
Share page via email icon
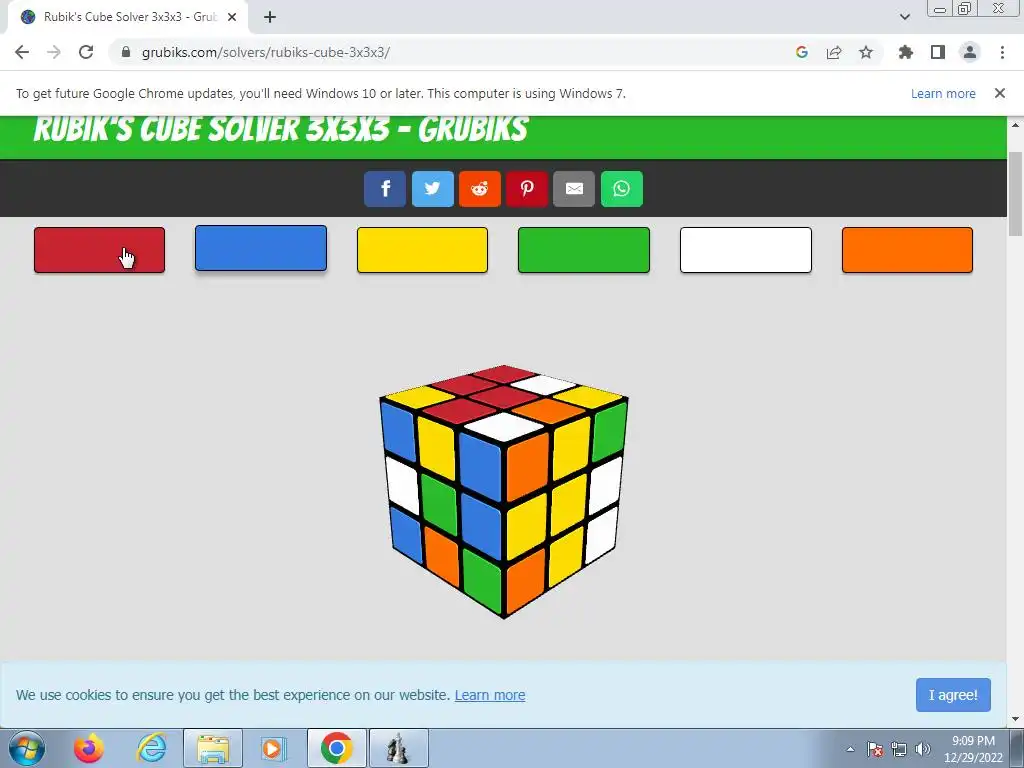click(574, 189)
